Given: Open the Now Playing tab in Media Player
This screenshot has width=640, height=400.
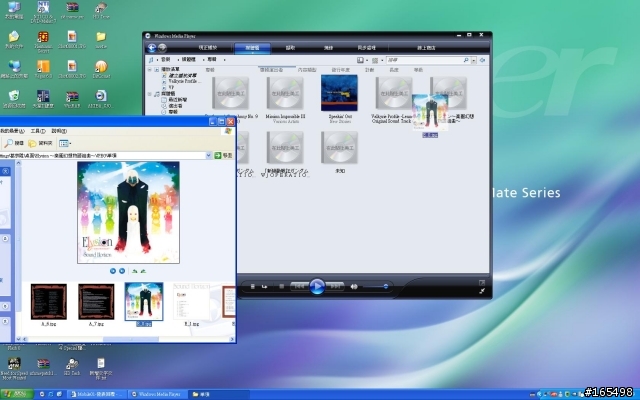Looking at the screenshot, I should click(208, 48).
